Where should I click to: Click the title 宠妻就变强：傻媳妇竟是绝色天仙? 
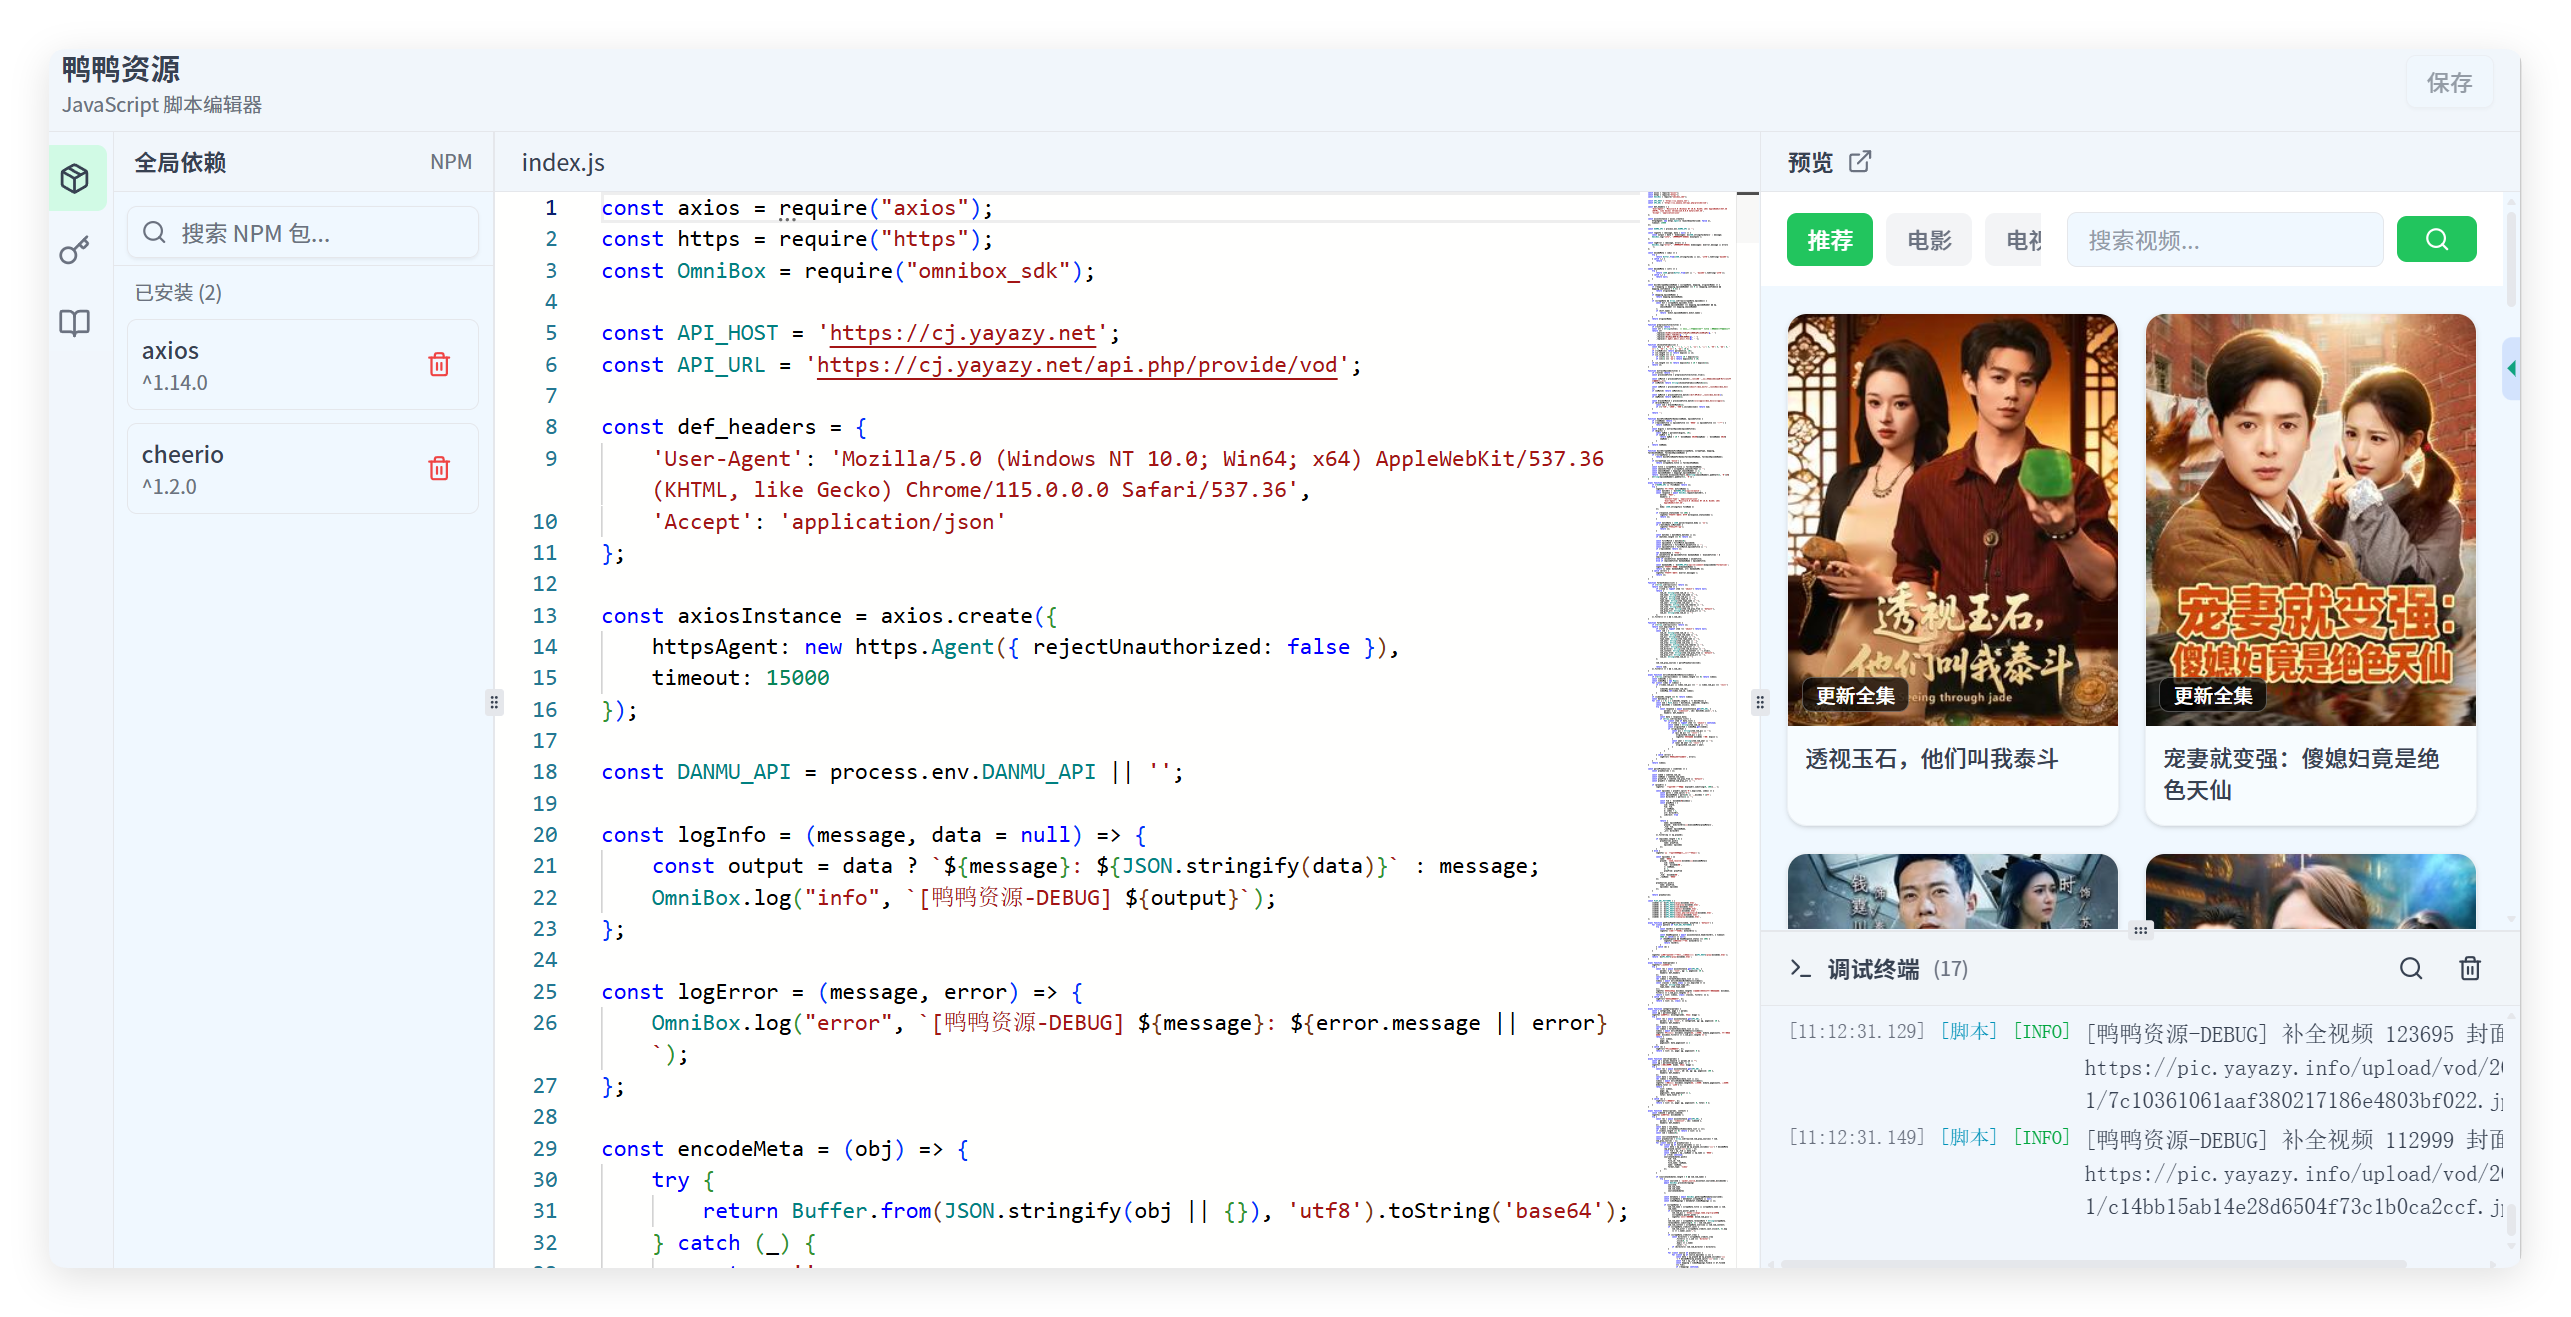pyautogui.click(x=2301, y=774)
